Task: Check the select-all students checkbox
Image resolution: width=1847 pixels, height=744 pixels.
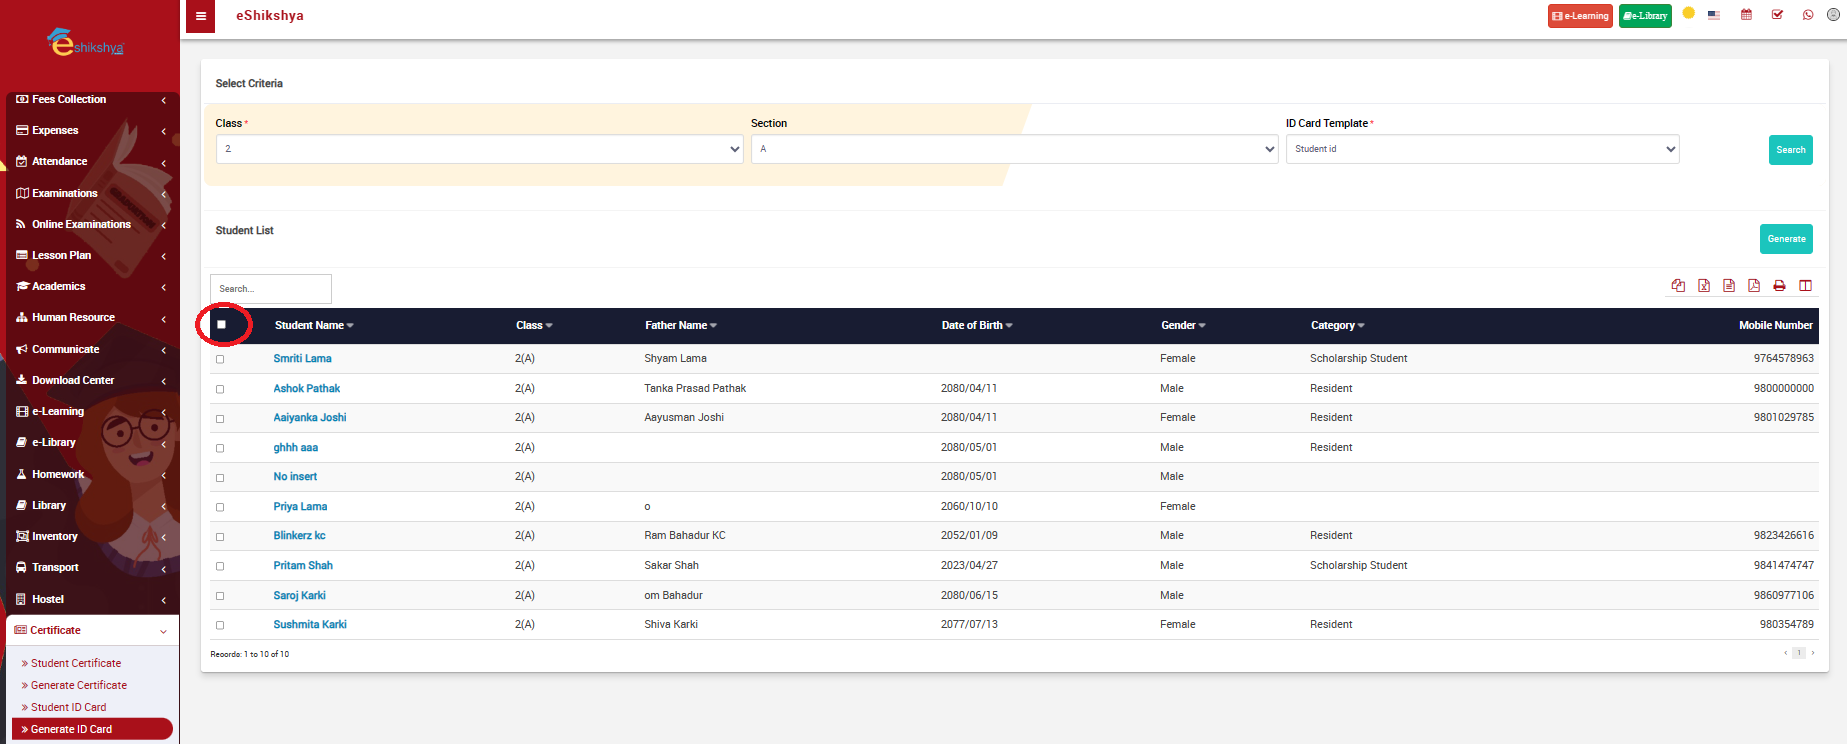Action: click(x=222, y=324)
